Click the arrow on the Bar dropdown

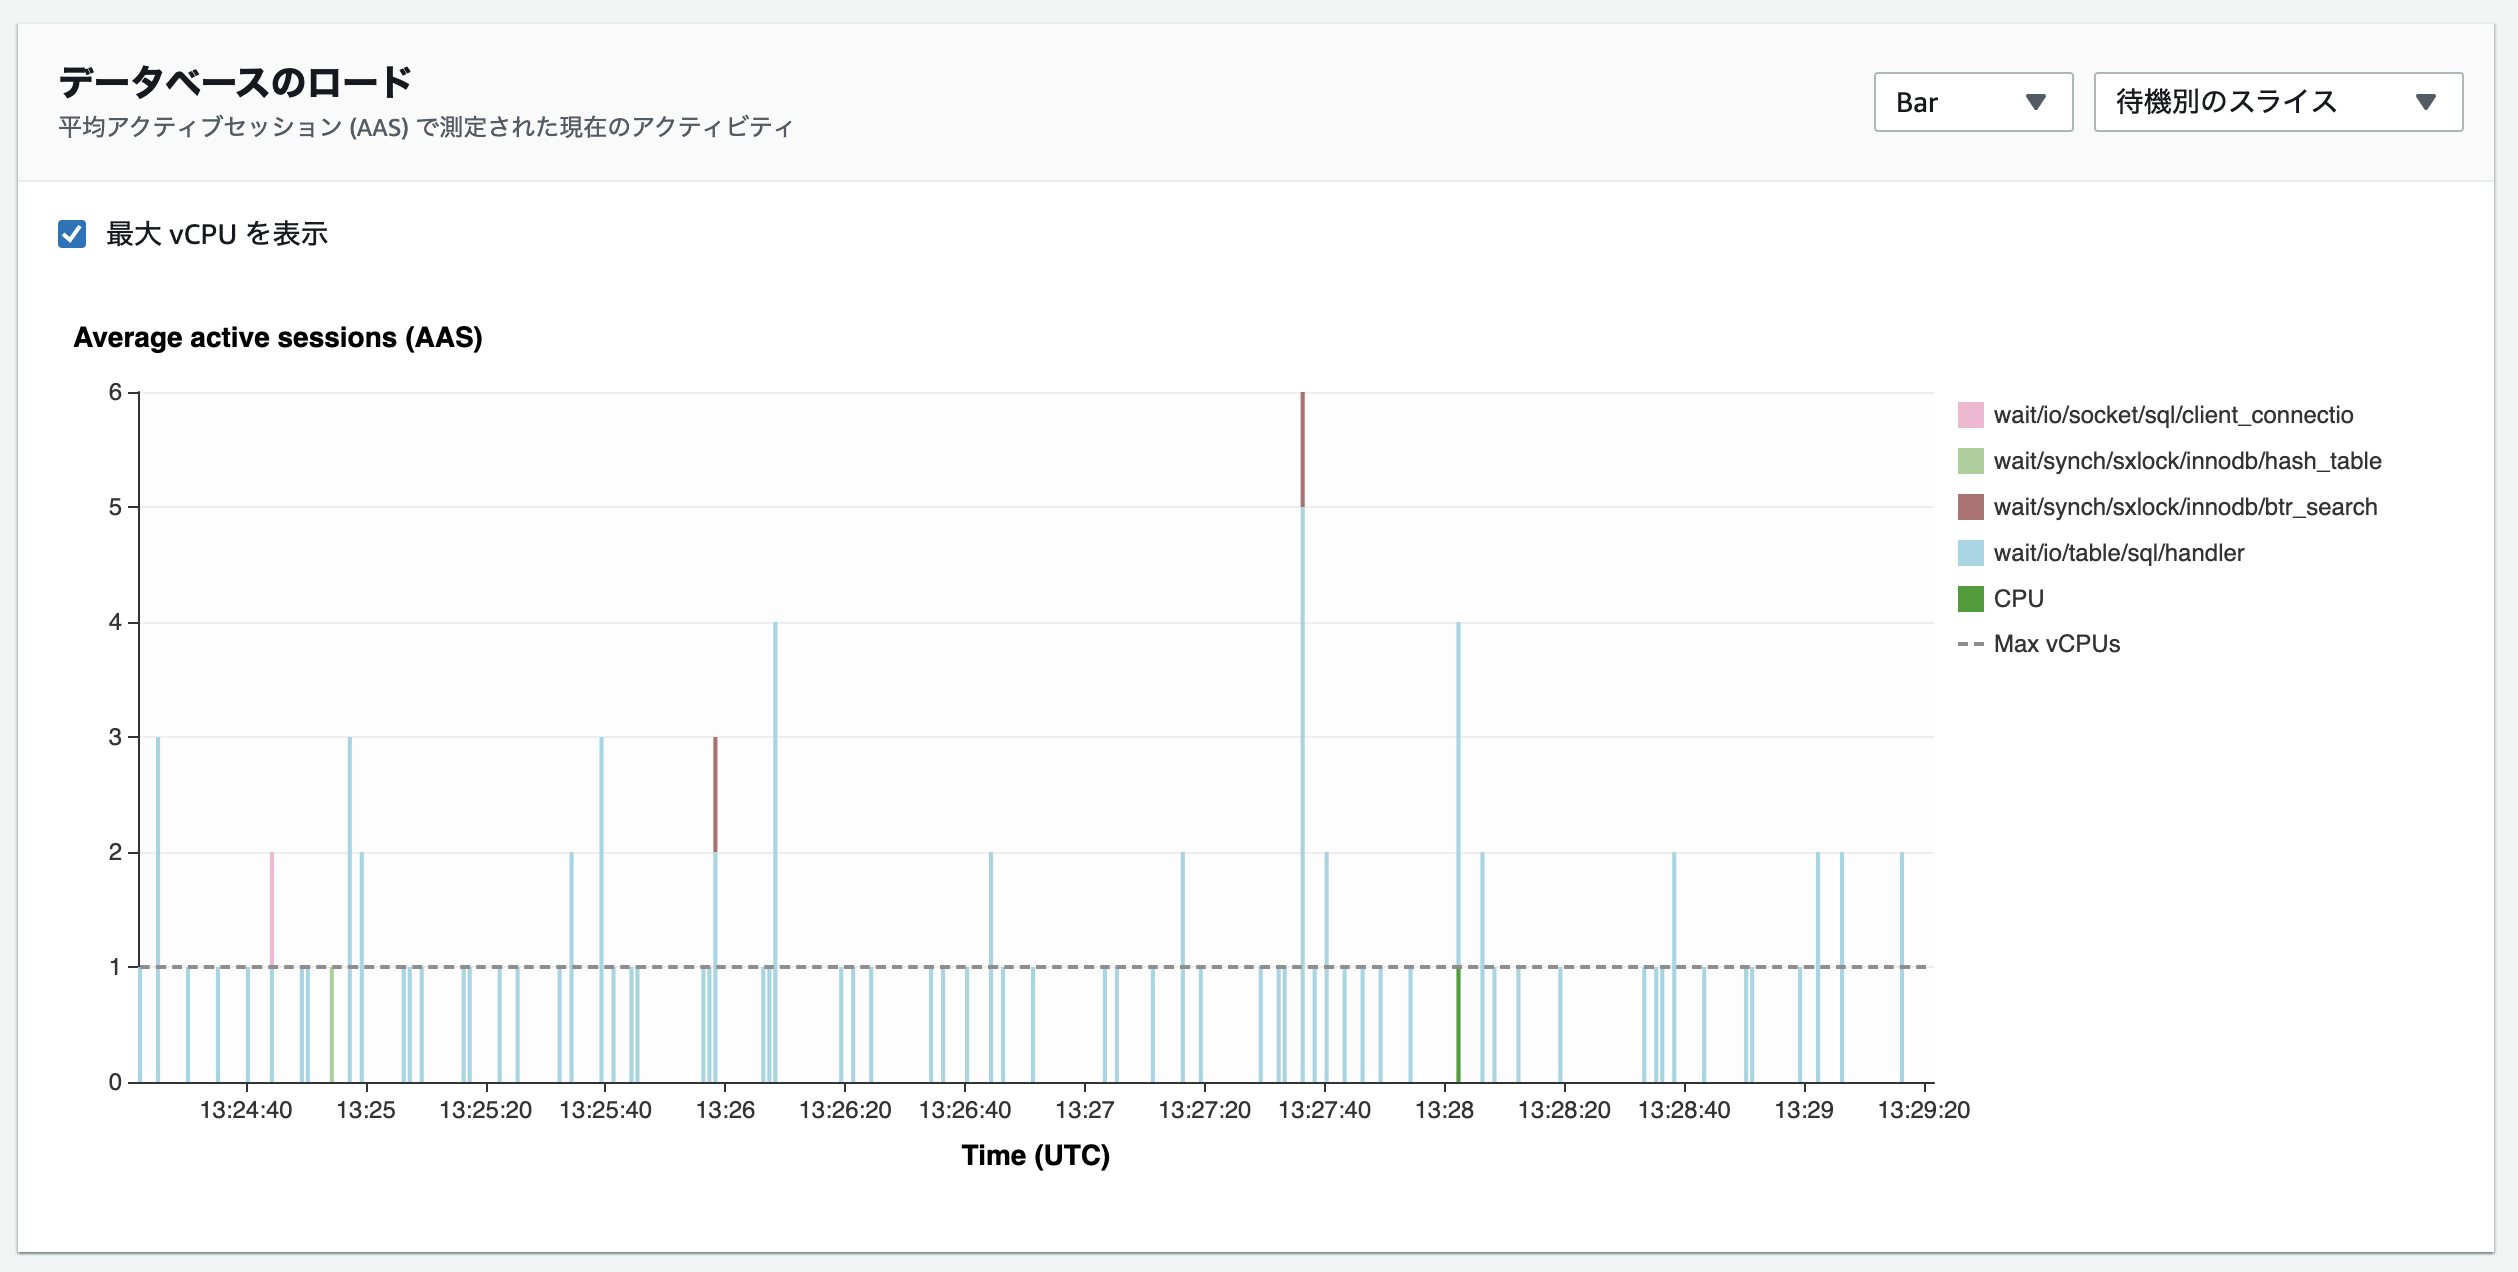click(2035, 102)
